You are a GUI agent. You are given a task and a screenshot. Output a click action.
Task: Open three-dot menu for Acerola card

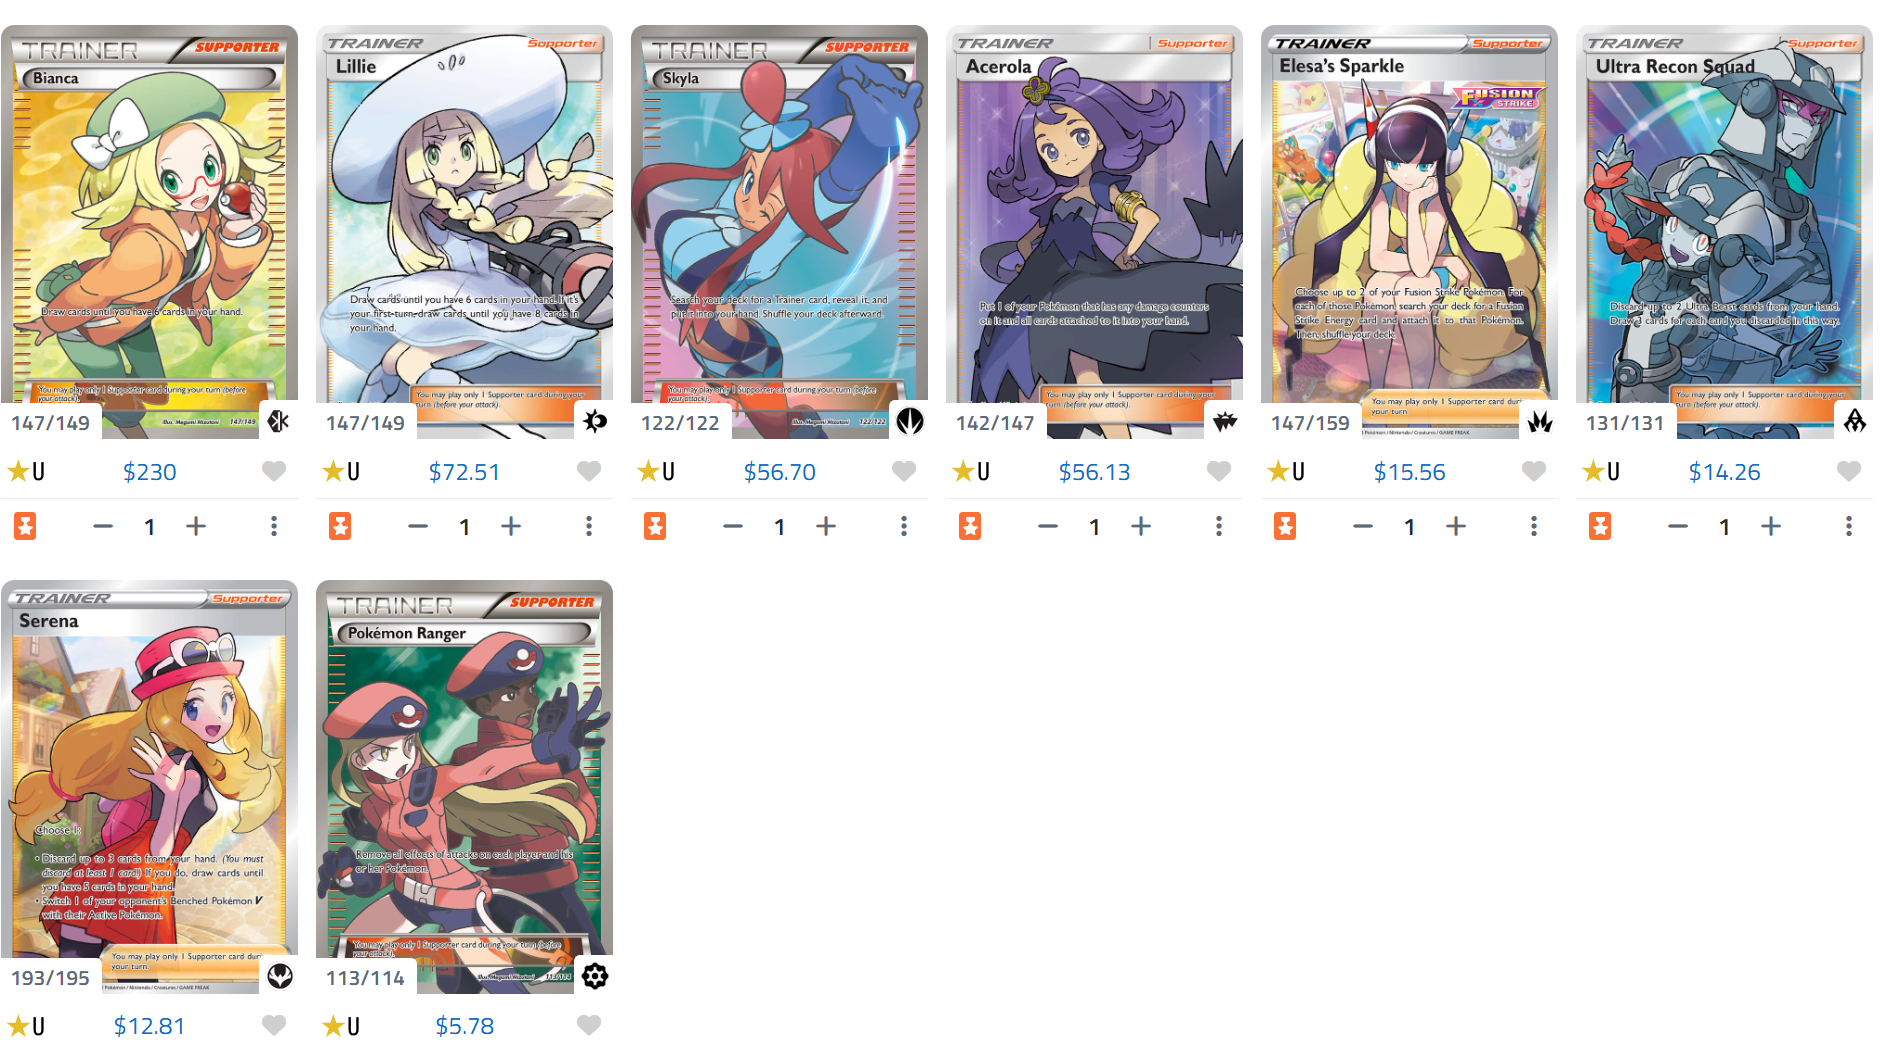(x=1219, y=526)
